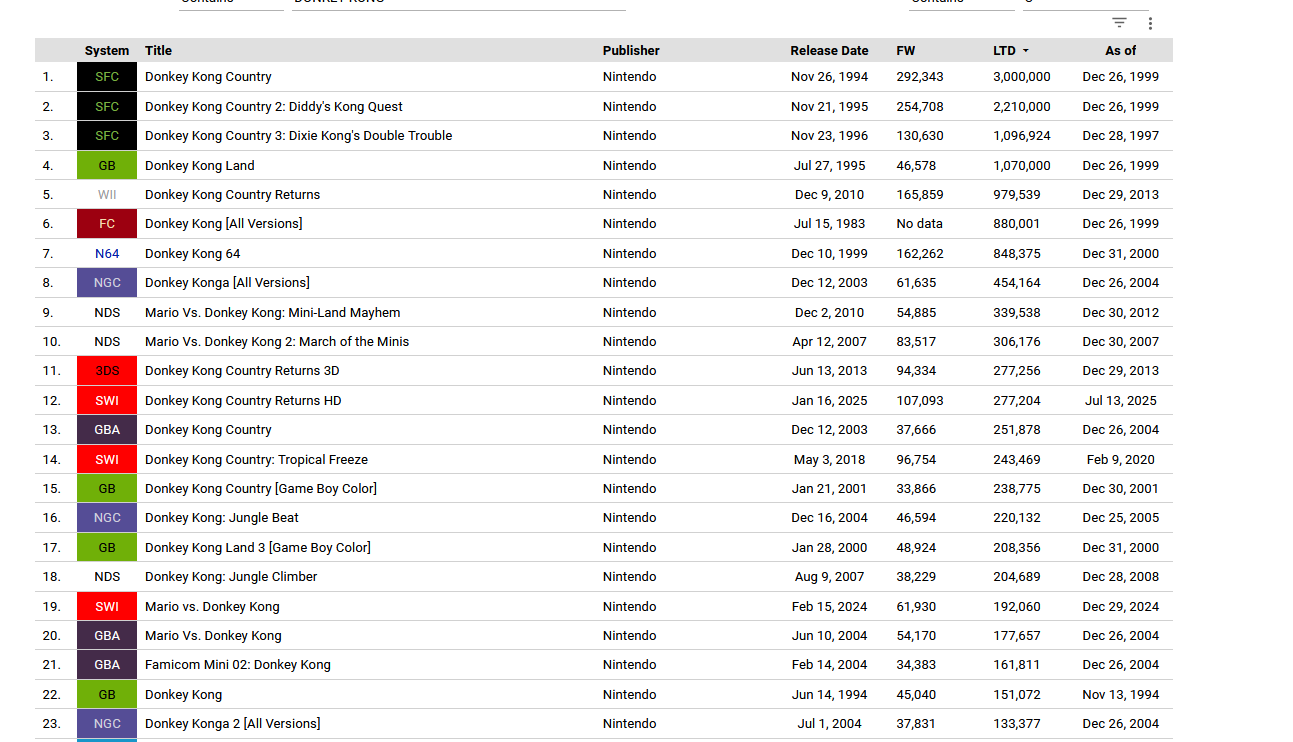Select title 'Donkey Kong Land 3 [Game Boy Color]'
Image resolution: width=1293 pixels, height=742 pixels.
[x=258, y=548]
